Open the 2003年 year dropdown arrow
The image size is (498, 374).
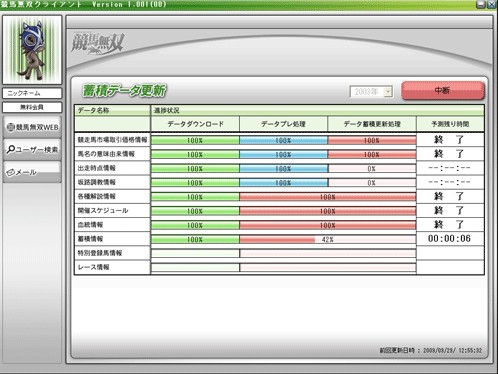point(388,92)
